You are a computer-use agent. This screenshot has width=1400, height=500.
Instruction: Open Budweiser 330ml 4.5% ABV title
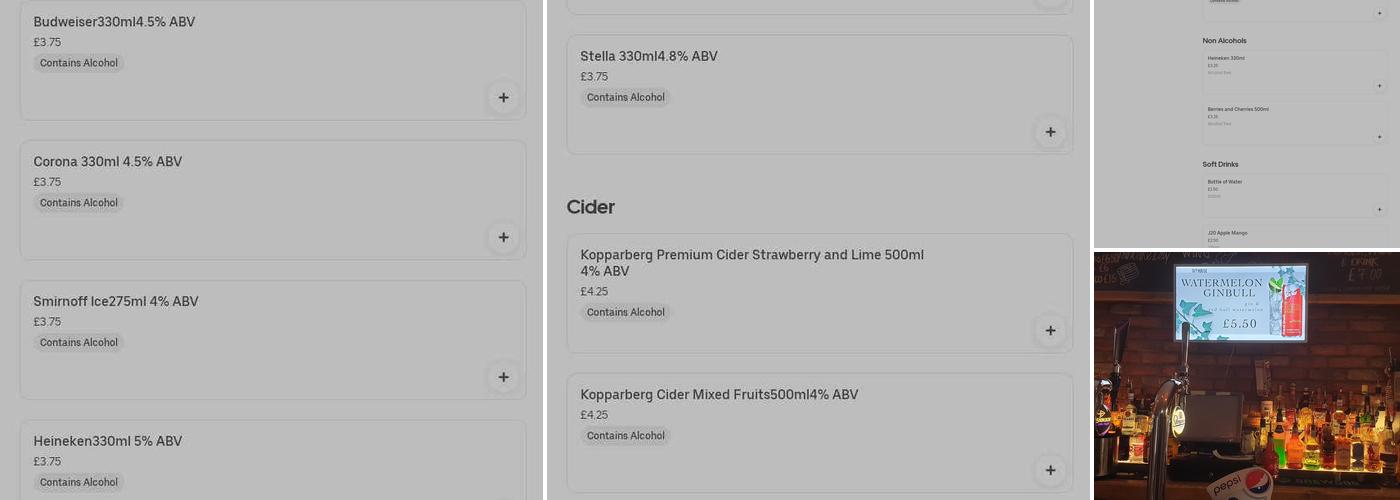click(x=114, y=22)
